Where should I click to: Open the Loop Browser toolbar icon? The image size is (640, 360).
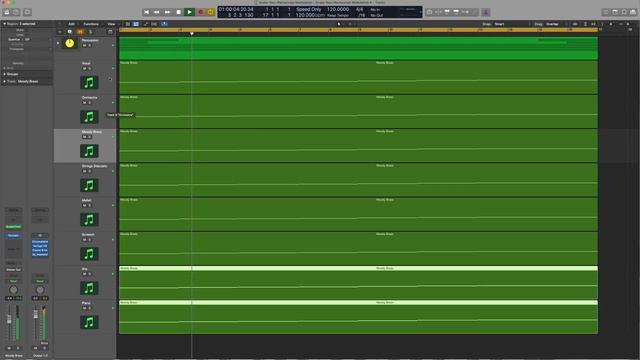pyautogui.click(x=624, y=12)
